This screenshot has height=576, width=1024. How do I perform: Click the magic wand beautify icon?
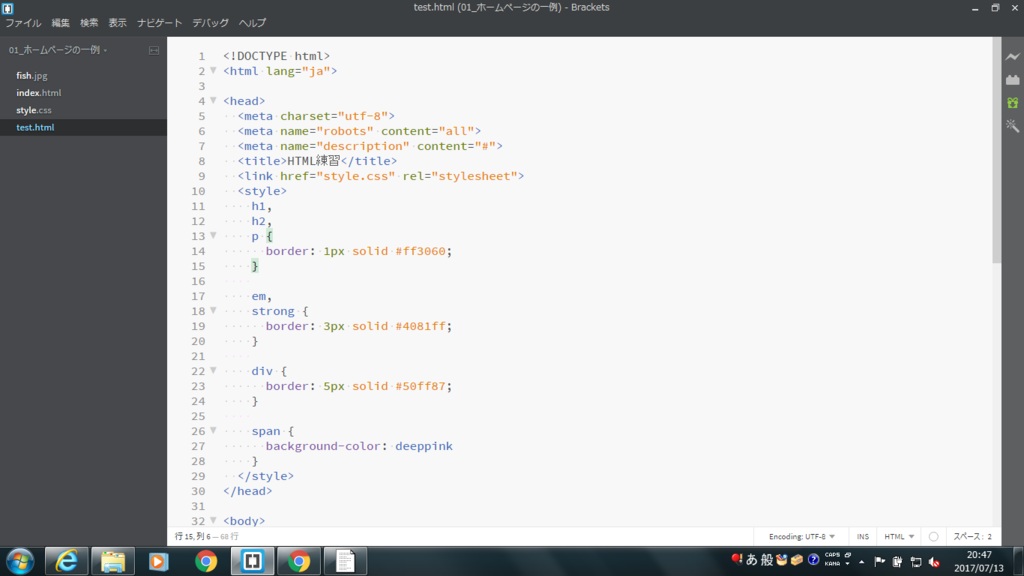tap(1012, 125)
